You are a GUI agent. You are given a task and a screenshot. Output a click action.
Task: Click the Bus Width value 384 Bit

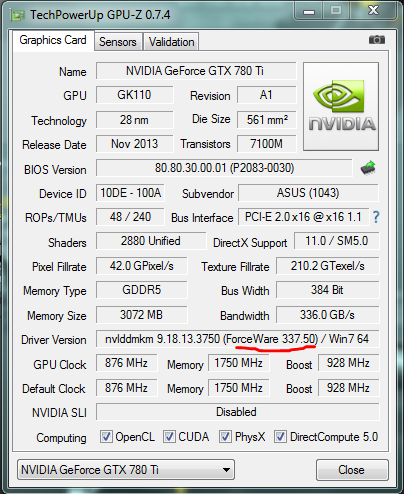click(x=328, y=290)
